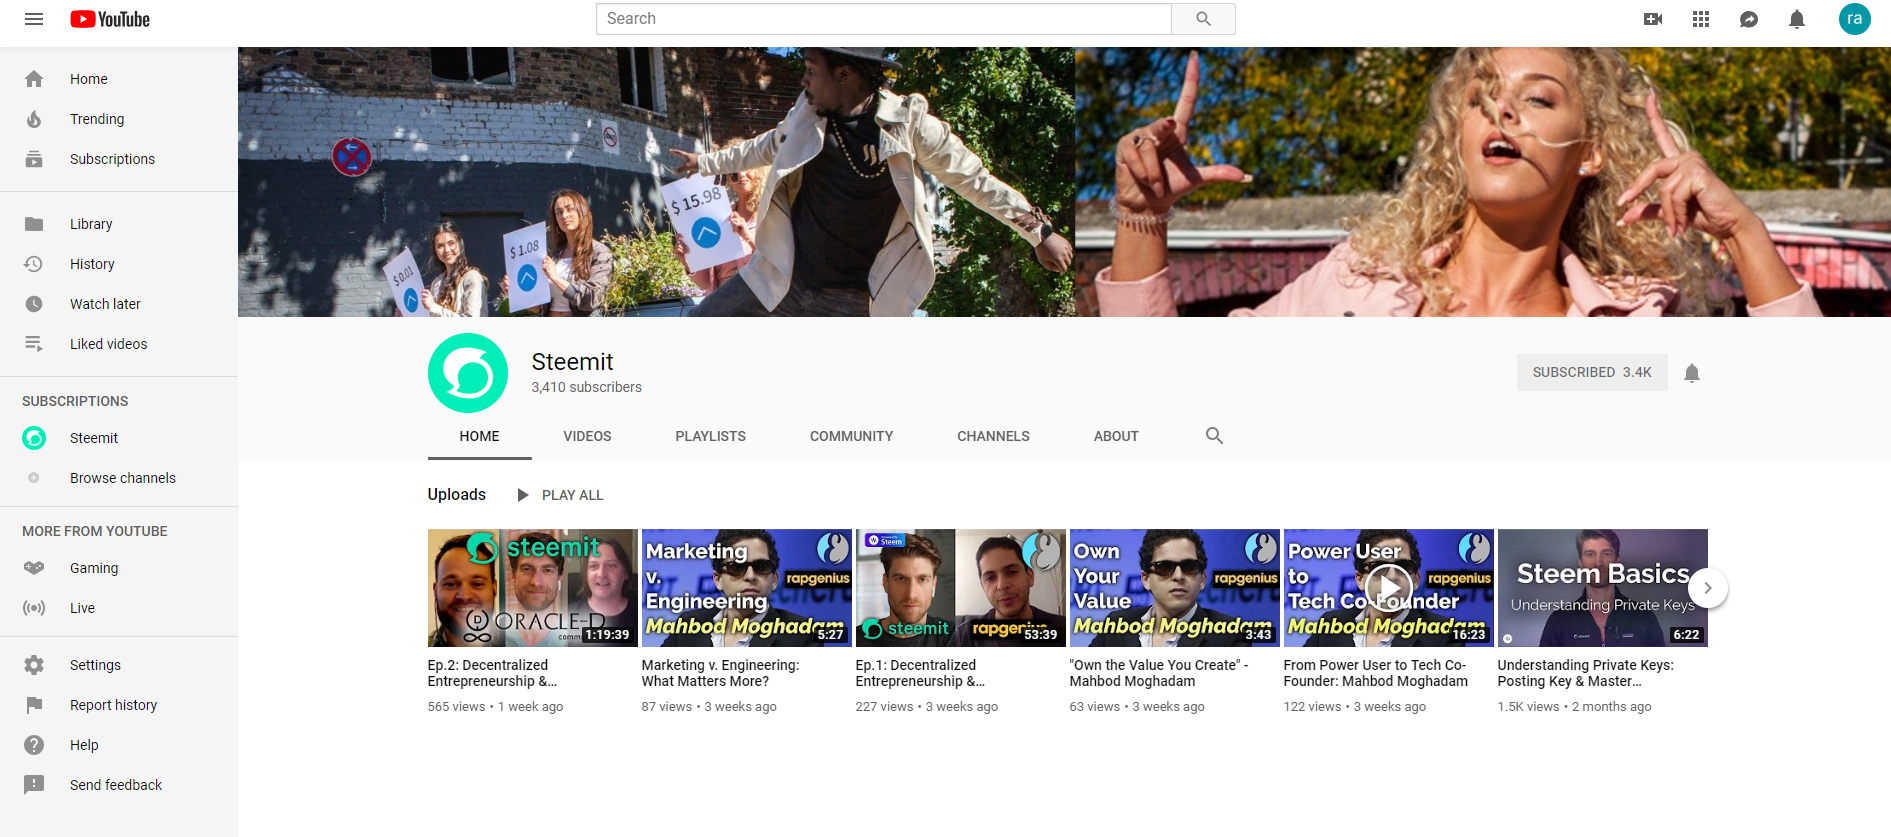Open the hamburger guide menu
The height and width of the screenshot is (837, 1891).
pyautogui.click(x=34, y=19)
